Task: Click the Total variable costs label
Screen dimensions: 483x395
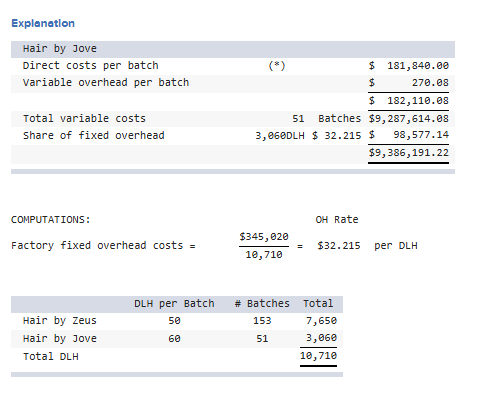Action: coord(84,118)
